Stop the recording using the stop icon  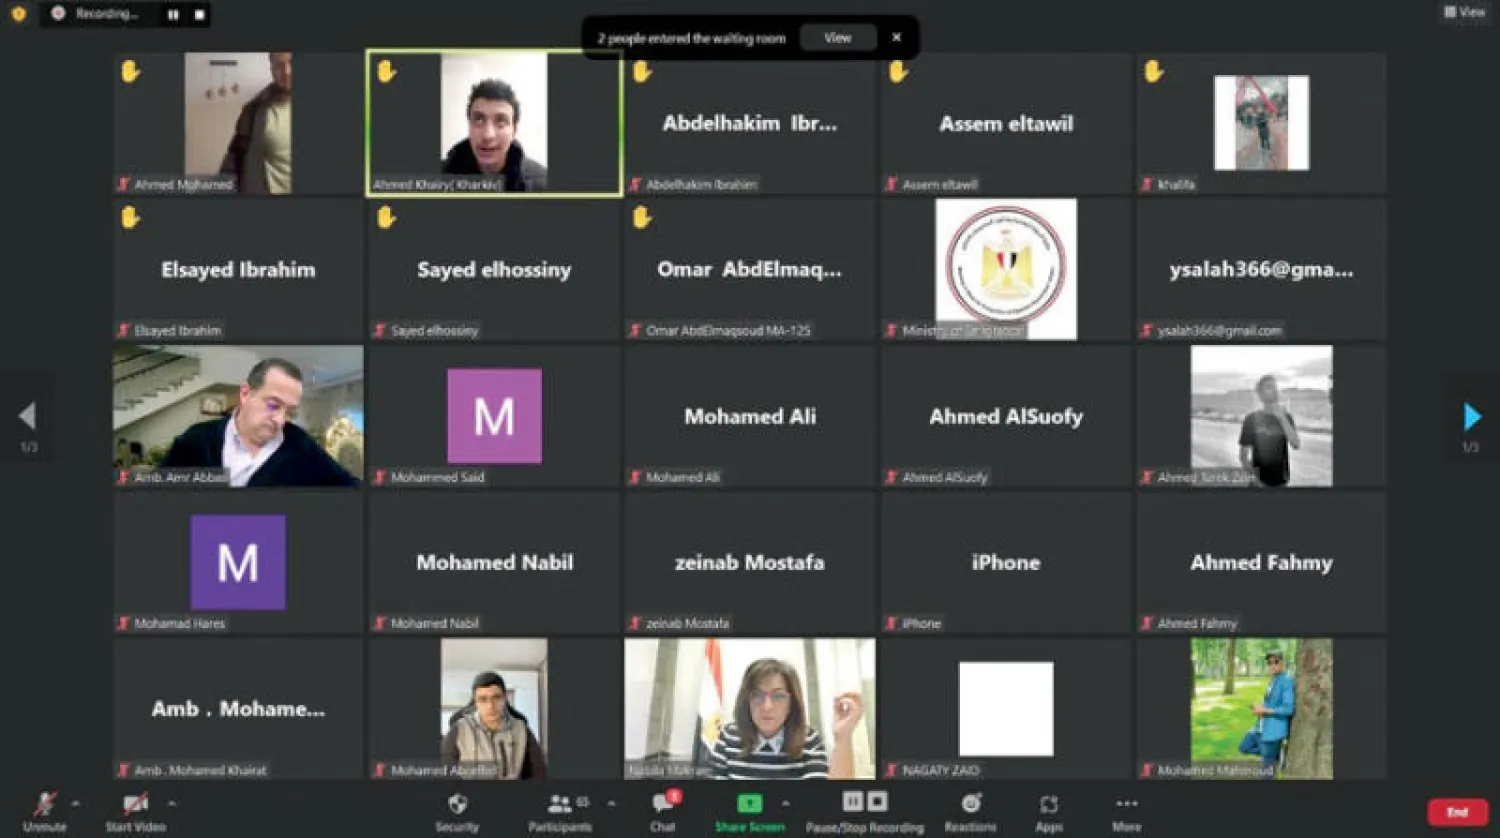pos(878,801)
